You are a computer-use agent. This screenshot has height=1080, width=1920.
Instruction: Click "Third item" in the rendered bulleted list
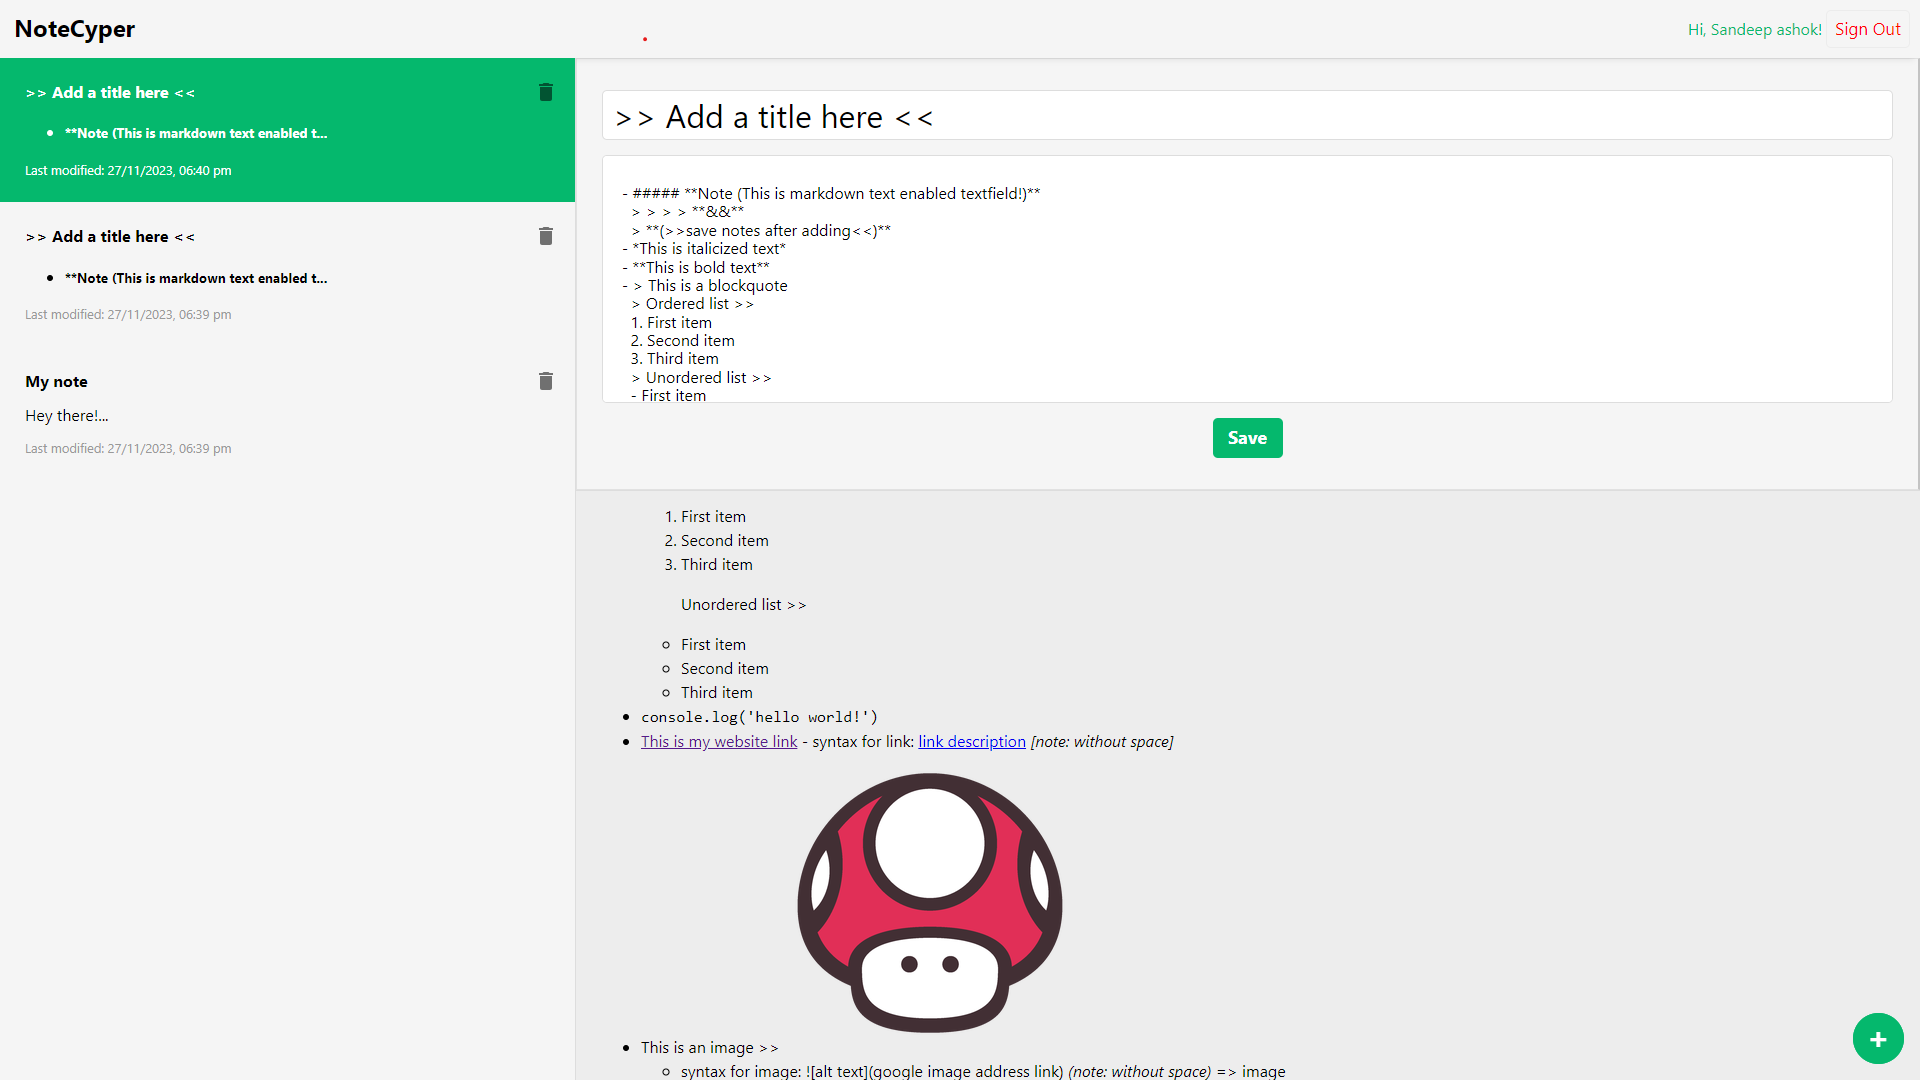(717, 693)
